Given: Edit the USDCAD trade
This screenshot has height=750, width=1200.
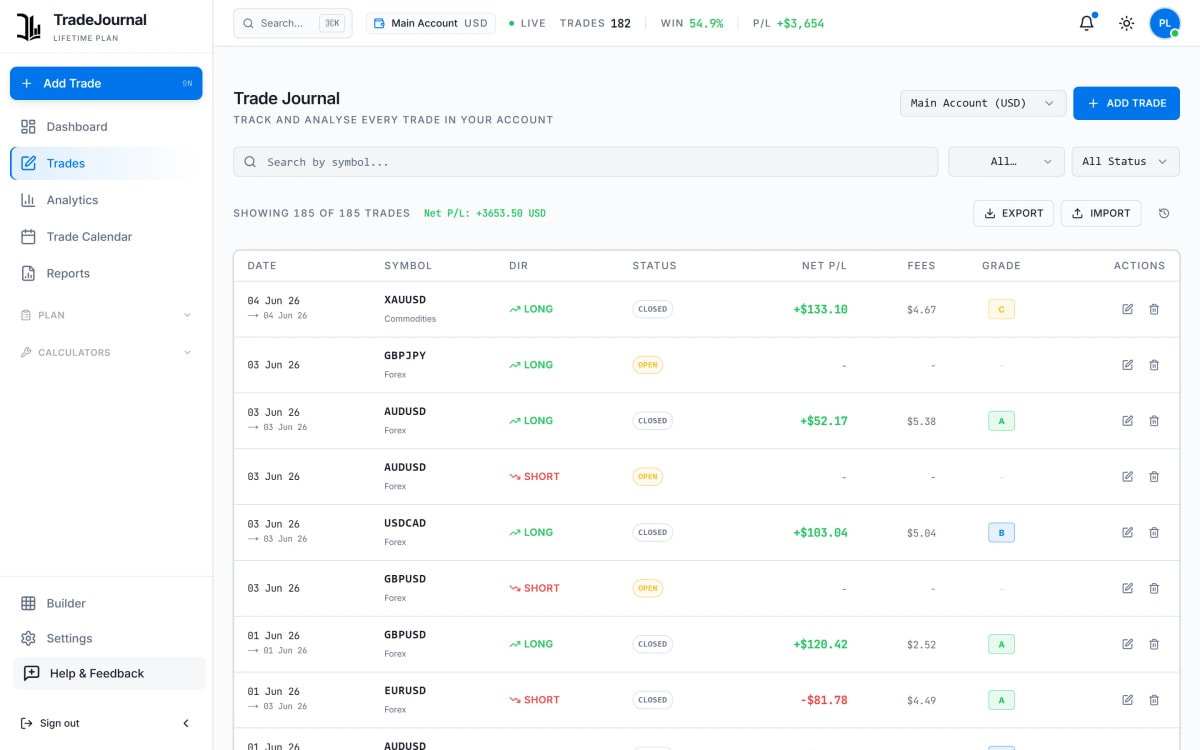Looking at the screenshot, I should coord(1128,533).
